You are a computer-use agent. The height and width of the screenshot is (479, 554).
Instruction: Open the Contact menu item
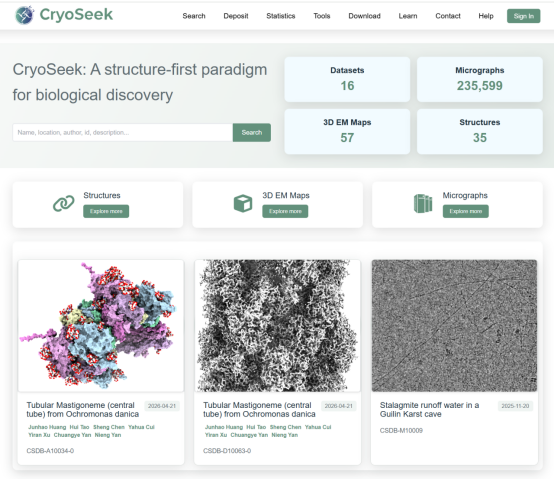coord(448,16)
